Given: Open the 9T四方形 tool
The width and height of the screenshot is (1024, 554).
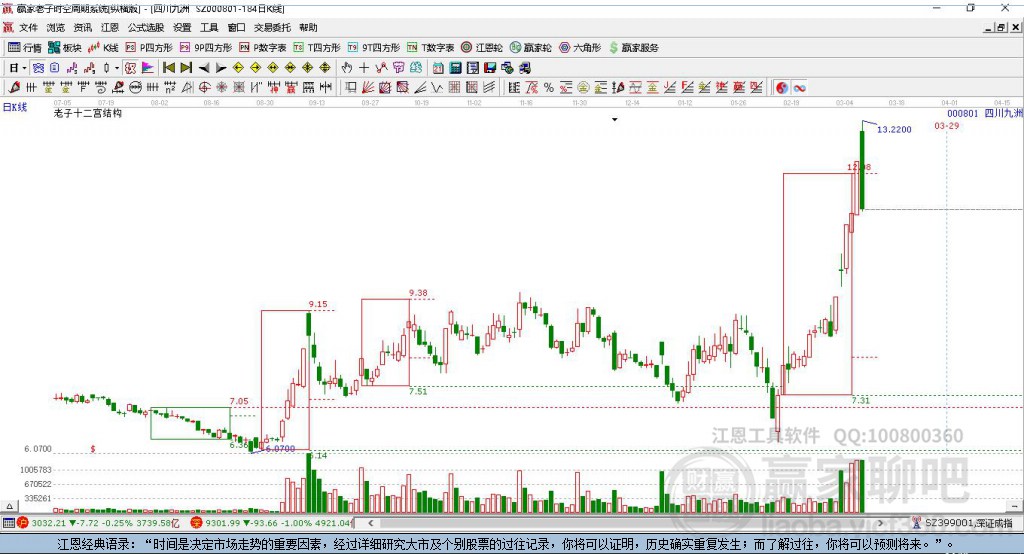Looking at the screenshot, I should (374, 48).
